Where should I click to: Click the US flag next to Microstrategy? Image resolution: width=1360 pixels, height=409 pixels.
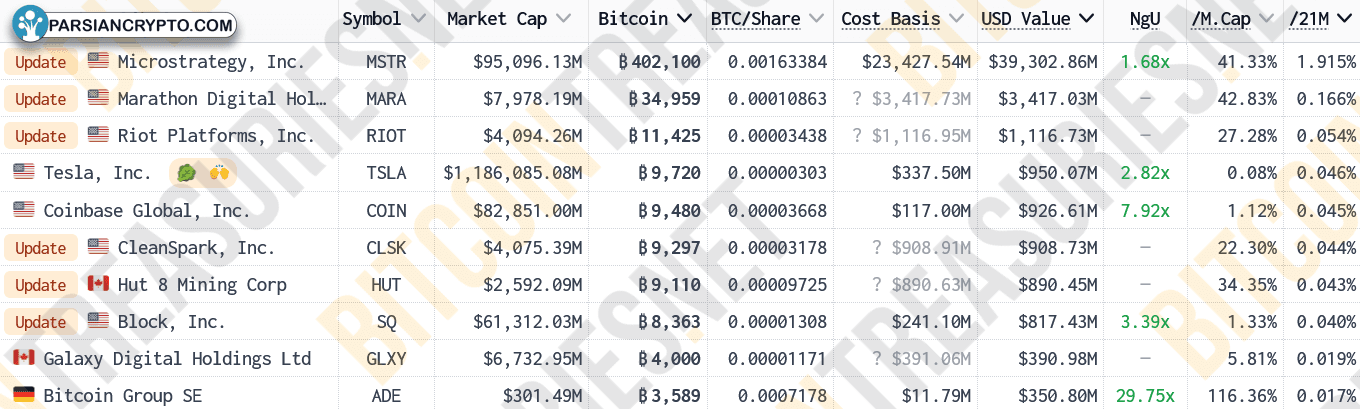(98, 61)
